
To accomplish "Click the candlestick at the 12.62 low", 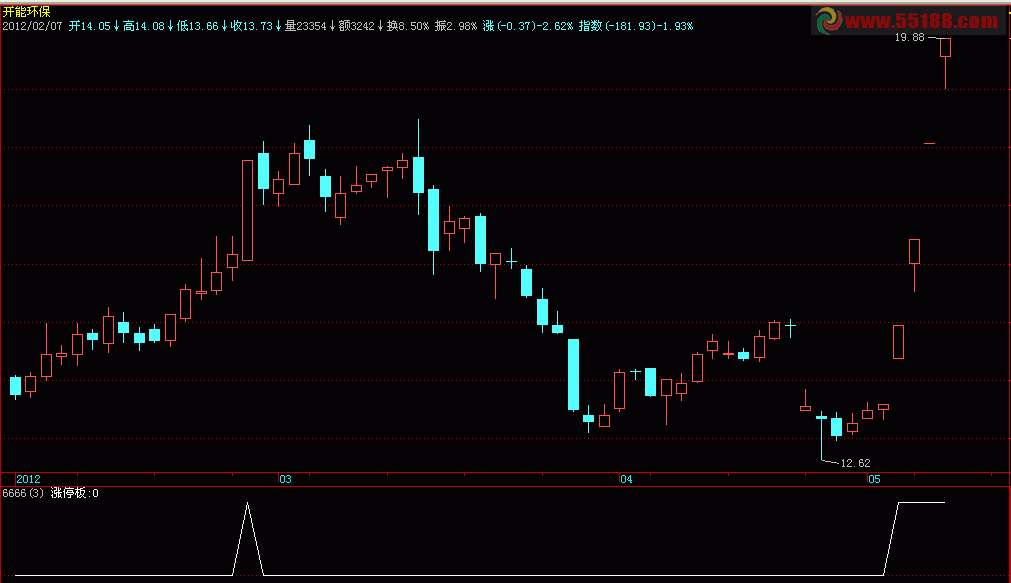I will coord(821,436).
